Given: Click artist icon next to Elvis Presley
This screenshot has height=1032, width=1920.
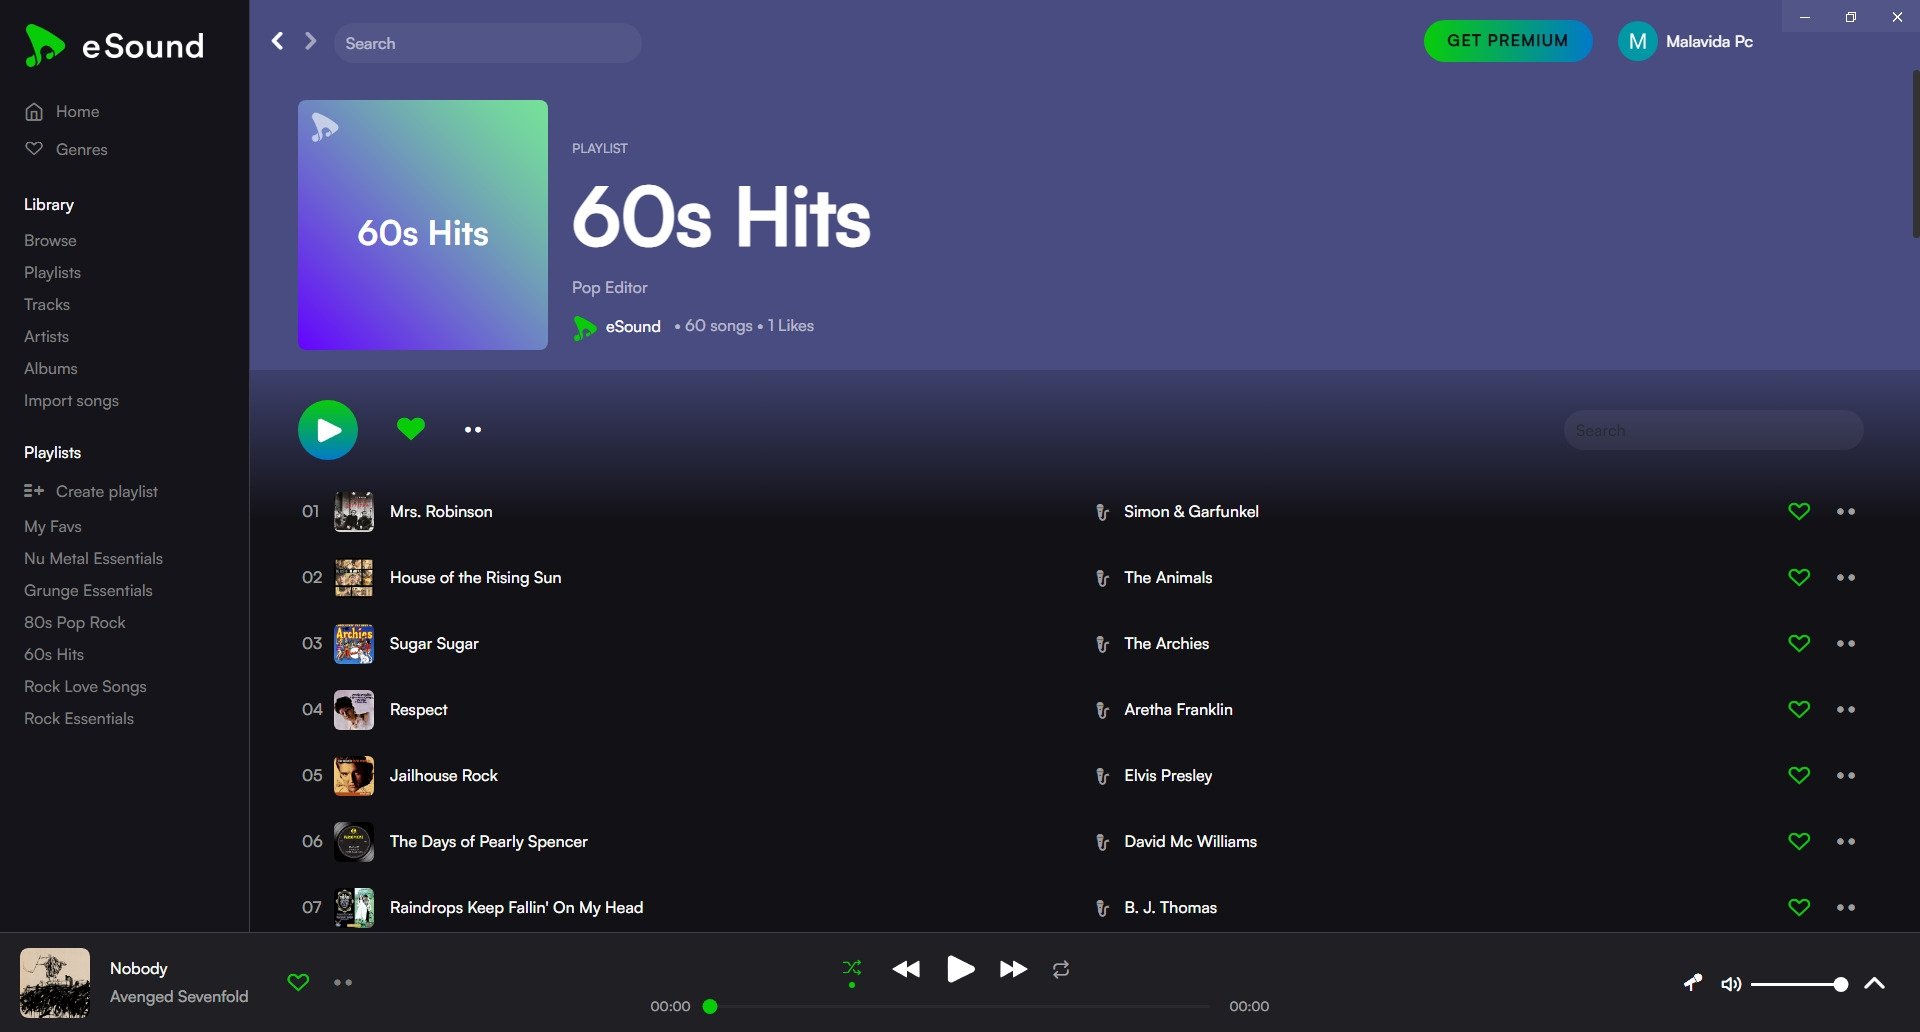Looking at the screenshot, I should [x=1102, y=776].
